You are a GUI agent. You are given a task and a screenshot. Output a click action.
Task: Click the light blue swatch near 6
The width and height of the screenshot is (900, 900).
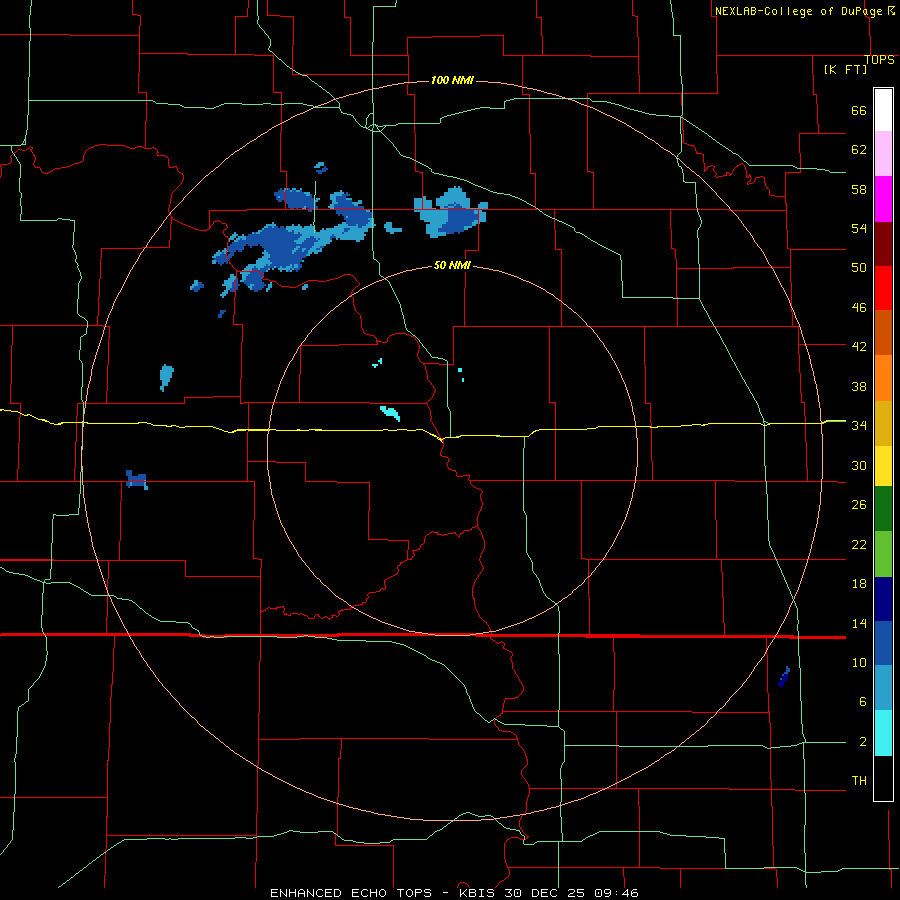pyautogui.click(x=883, y=688)
